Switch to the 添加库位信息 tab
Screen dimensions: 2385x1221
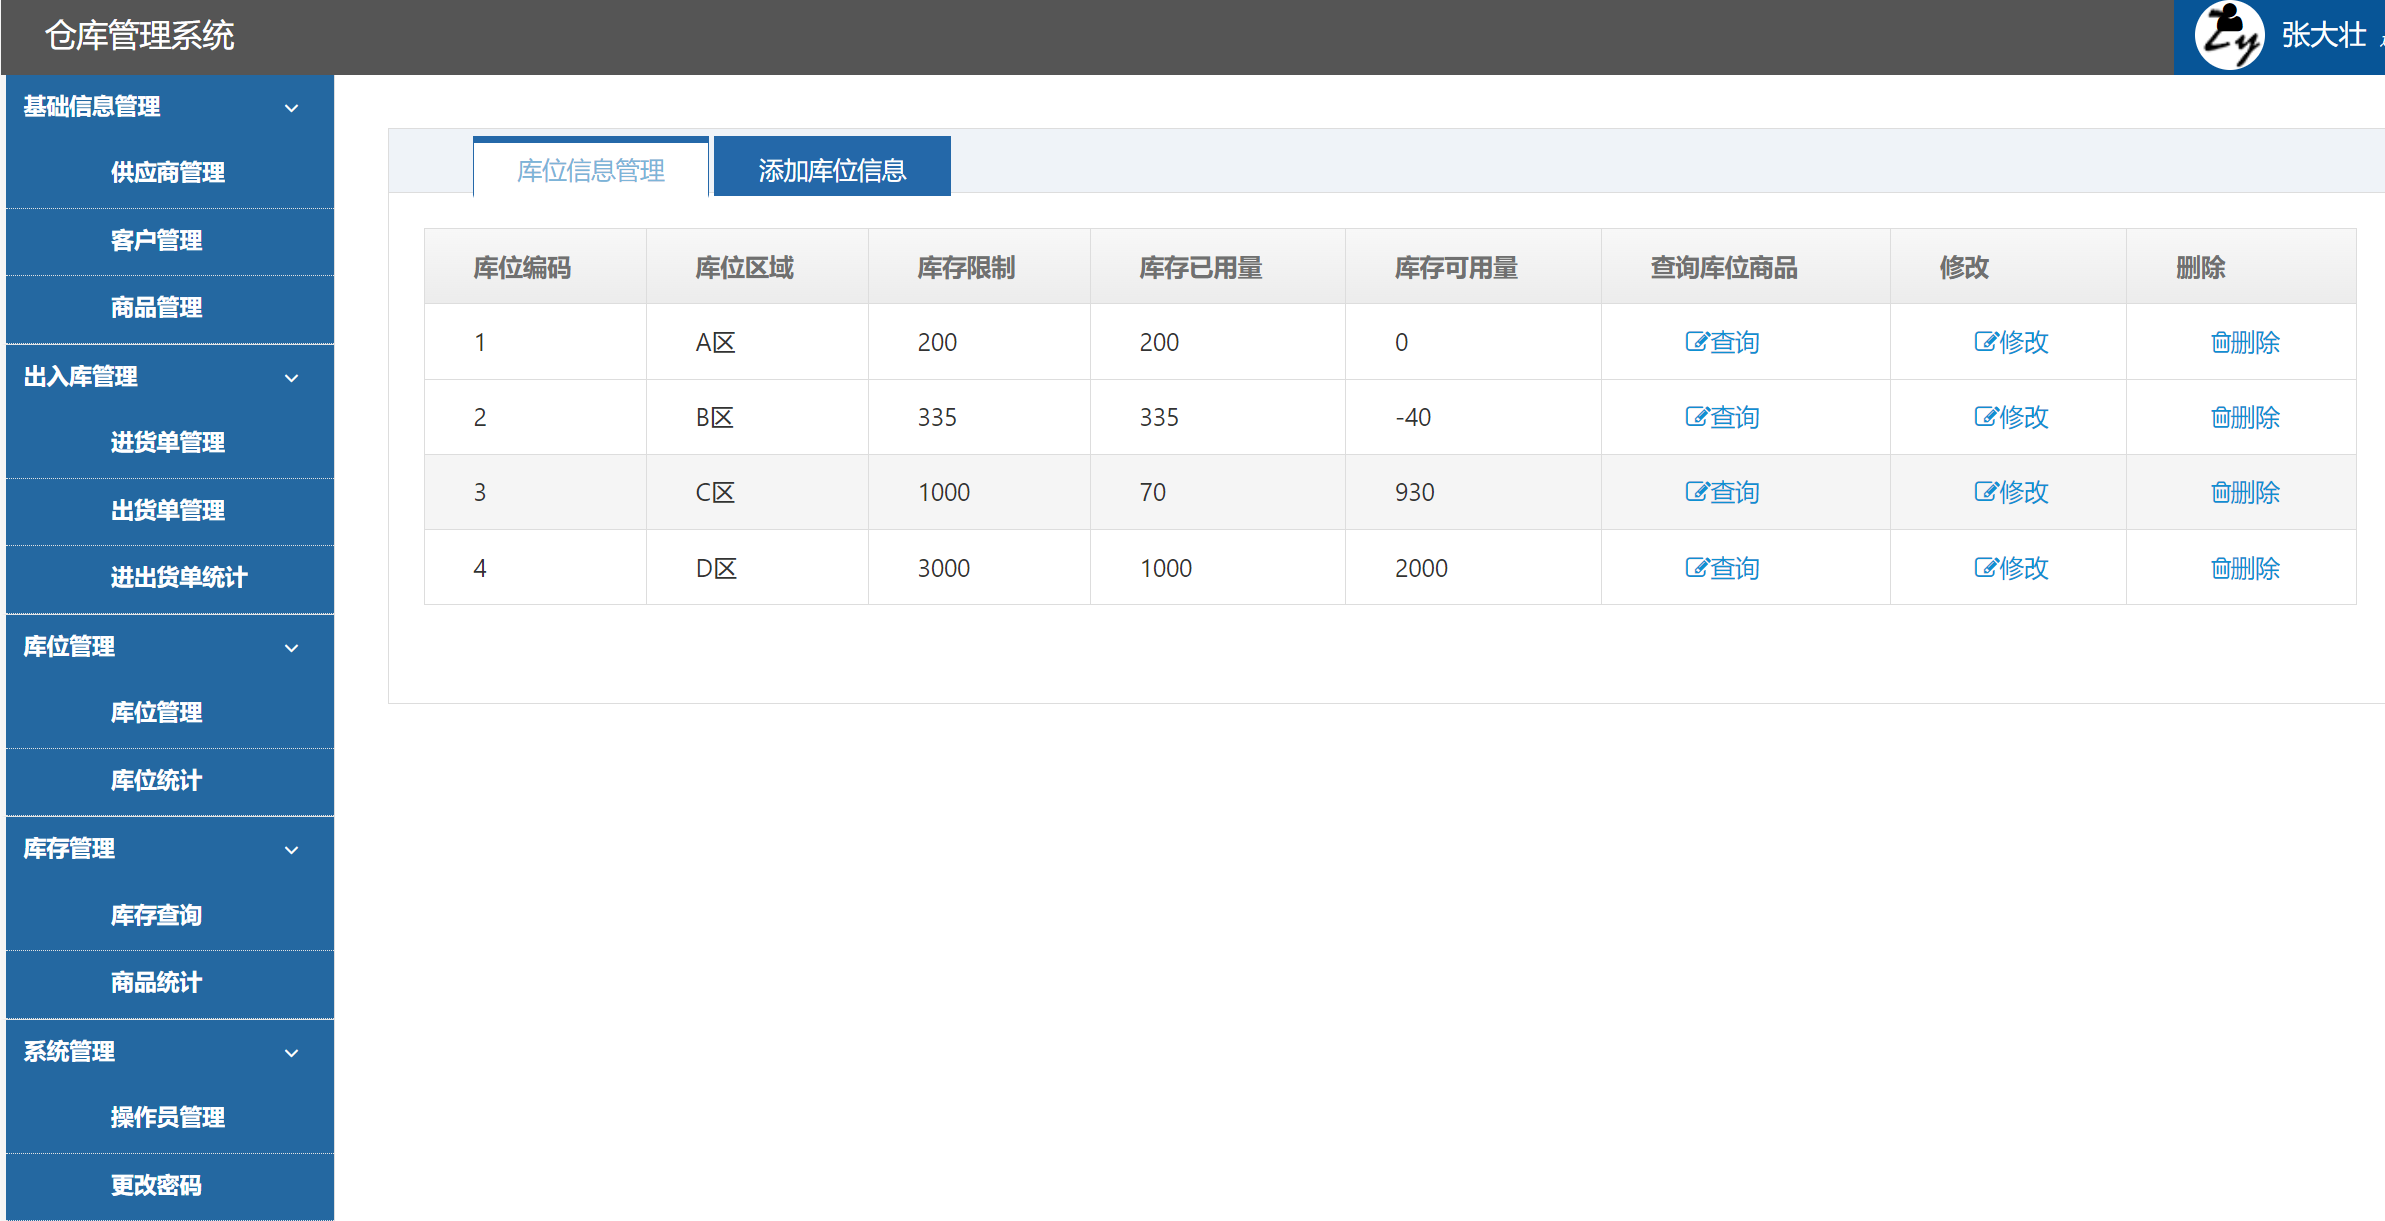pos(832,166)
